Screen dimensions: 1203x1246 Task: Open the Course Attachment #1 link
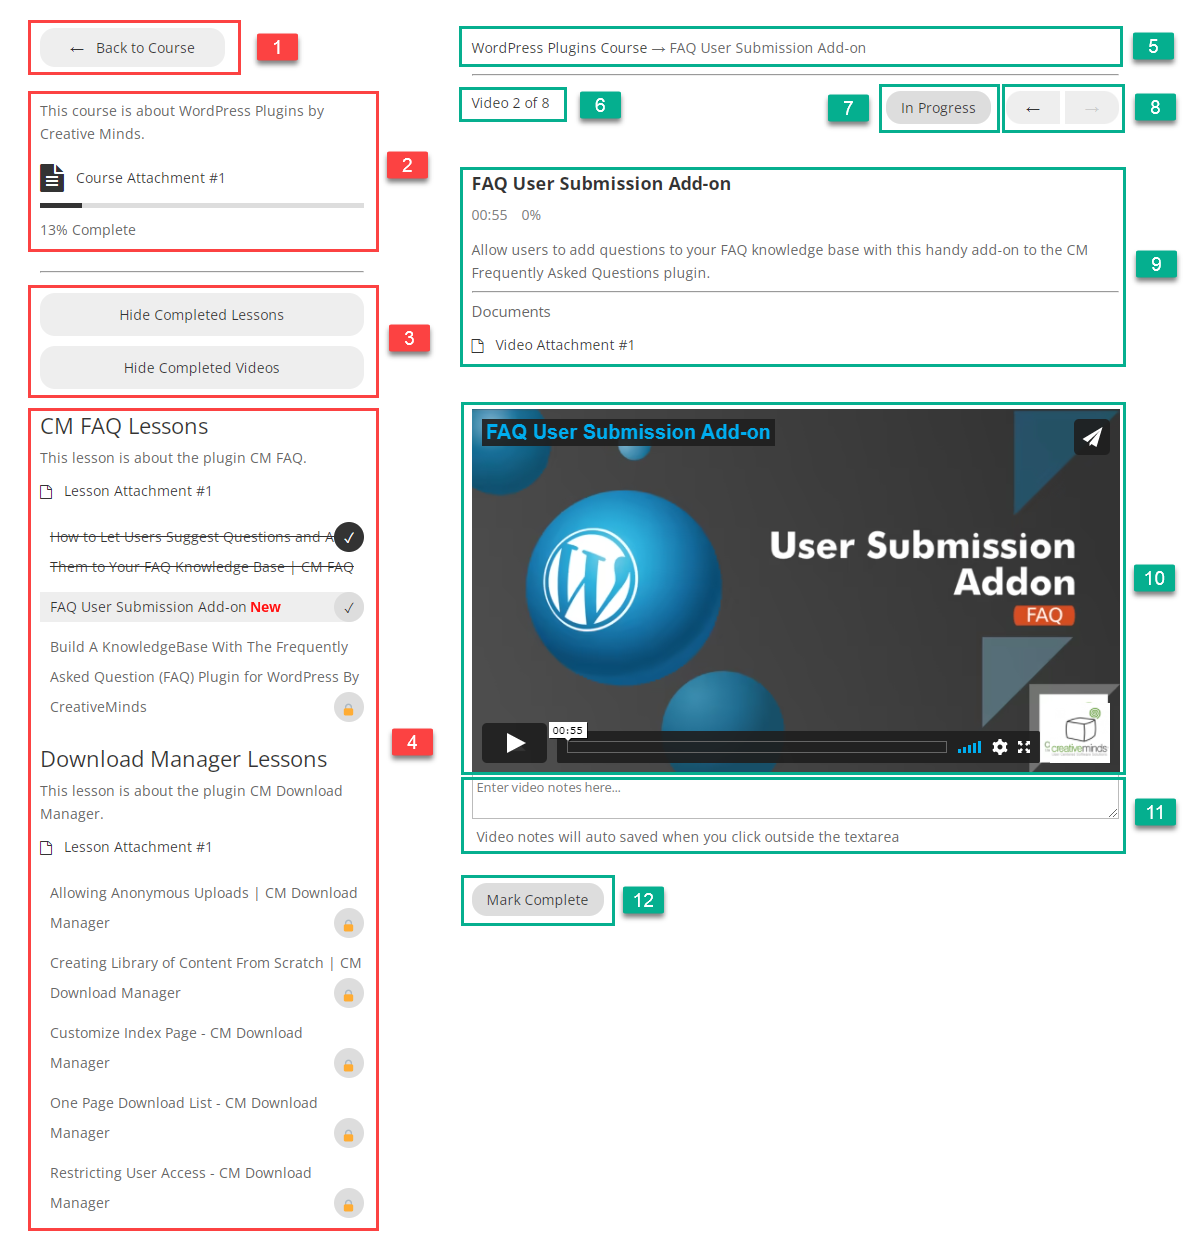pyautogui.click(x=150, y=178)
